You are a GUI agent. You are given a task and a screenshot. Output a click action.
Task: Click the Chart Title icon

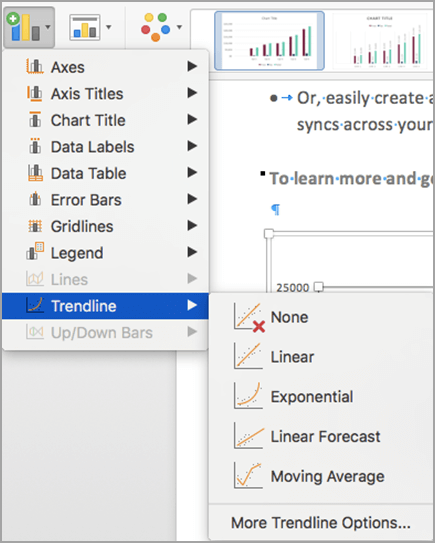35,119
